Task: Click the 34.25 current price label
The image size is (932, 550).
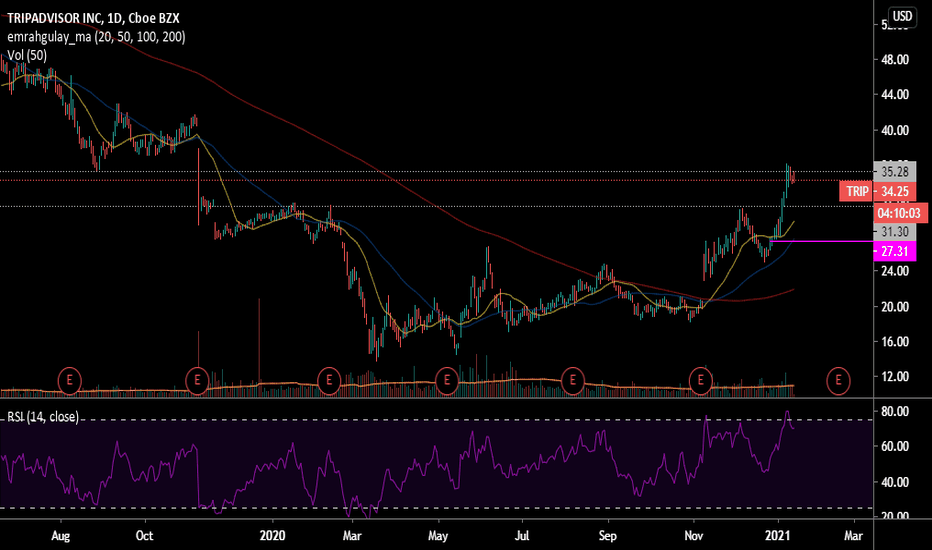Action: click(x=895, y=191)
